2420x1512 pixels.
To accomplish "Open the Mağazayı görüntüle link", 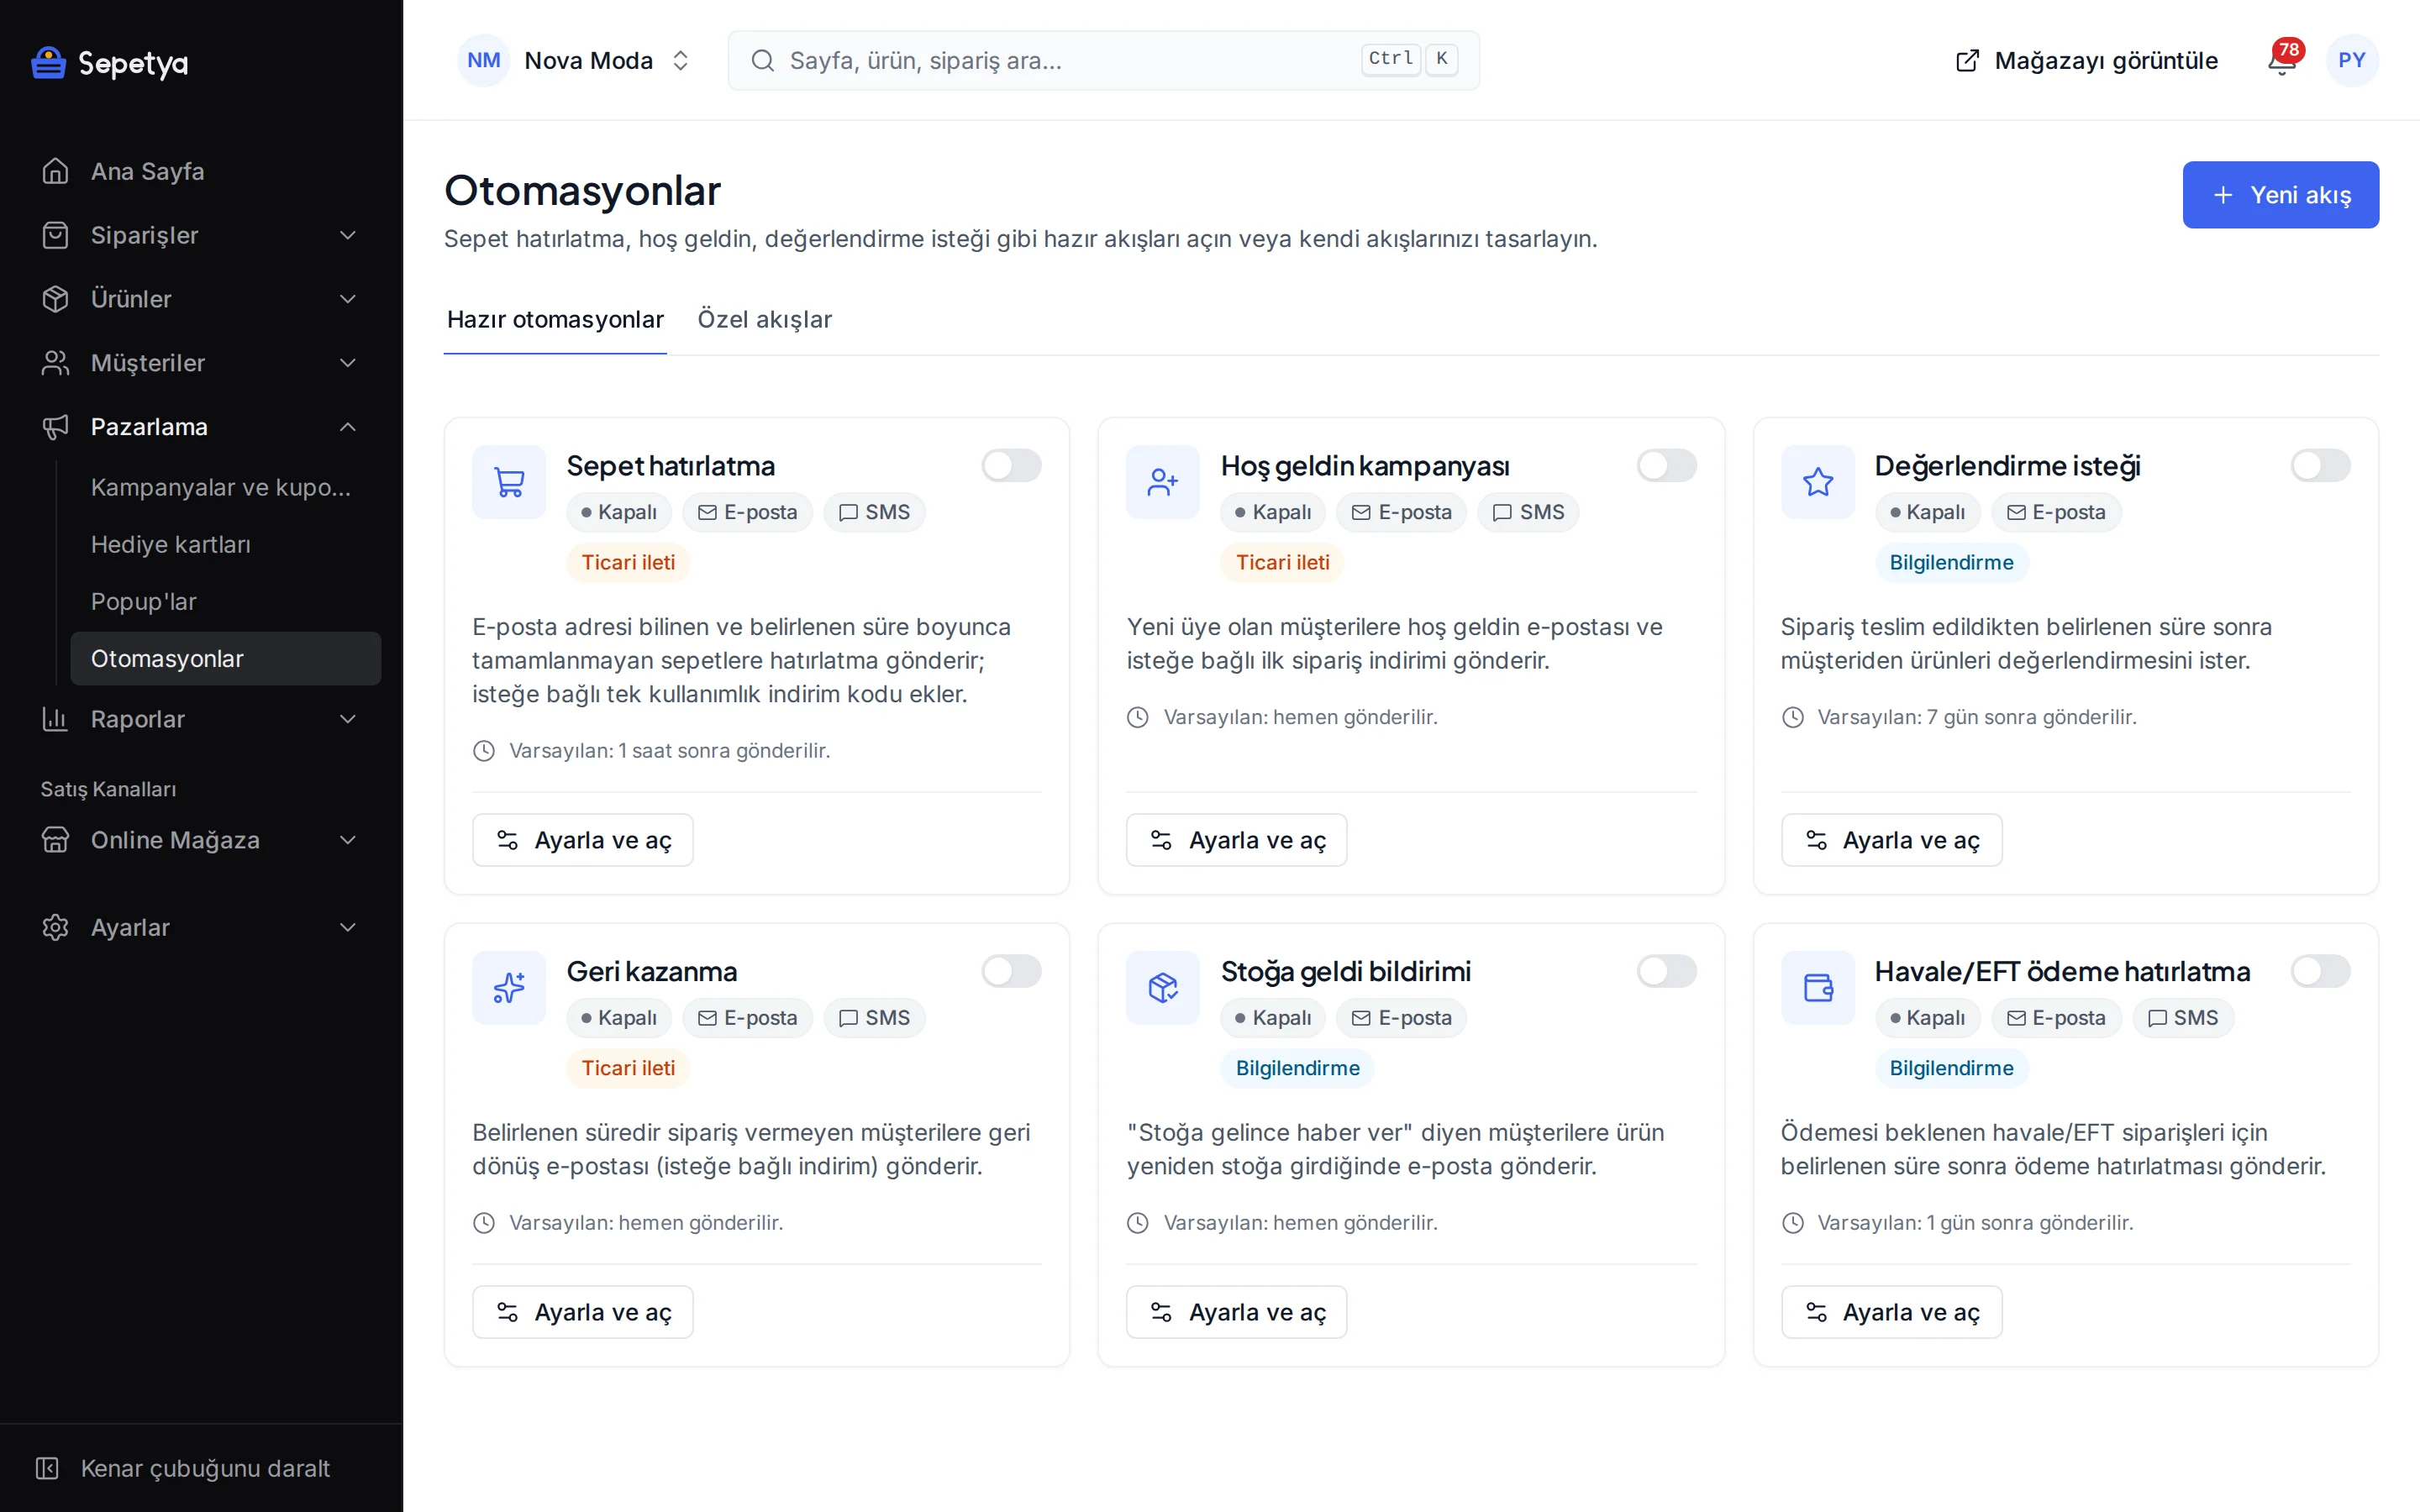I will point(2086,61).
